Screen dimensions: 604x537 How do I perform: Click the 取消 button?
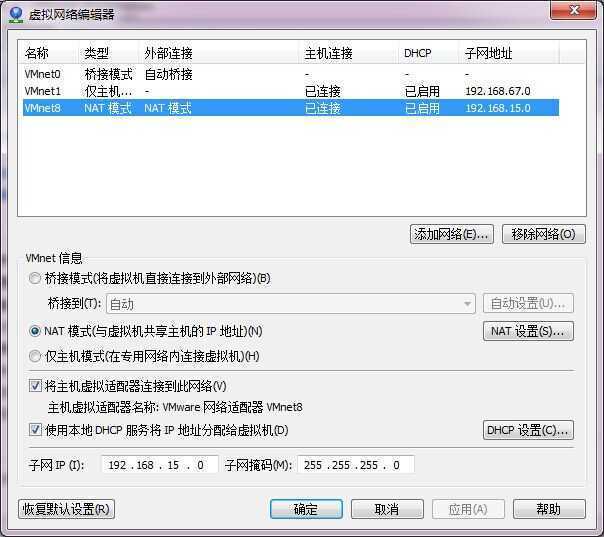387,509
